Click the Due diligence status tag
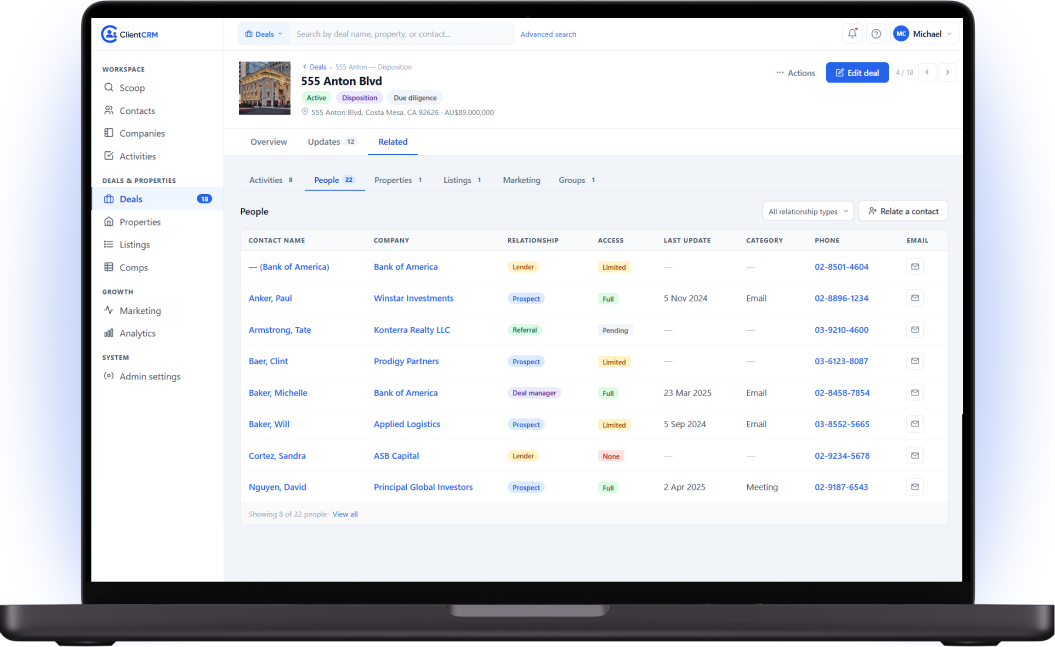Viewport: 1055px width, 647px height. pyautogui.click(x=415, y=98)
